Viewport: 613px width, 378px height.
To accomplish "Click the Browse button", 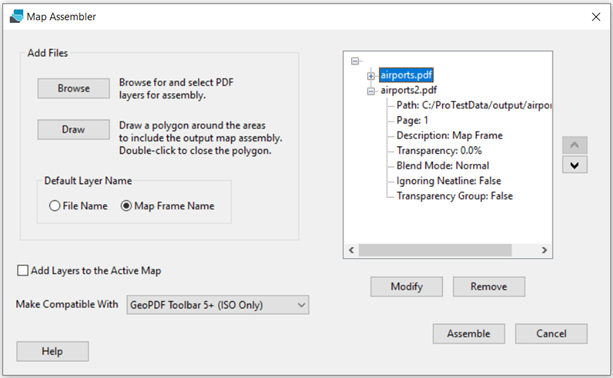I will click(x=73, y=88).
